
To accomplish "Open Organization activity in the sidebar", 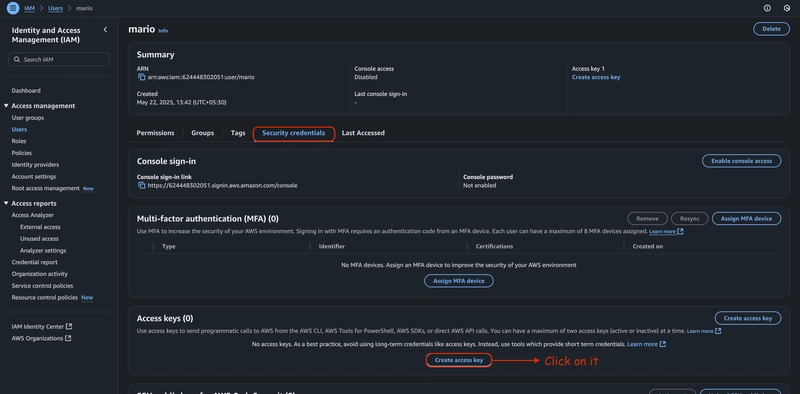I will pos(40,274).
